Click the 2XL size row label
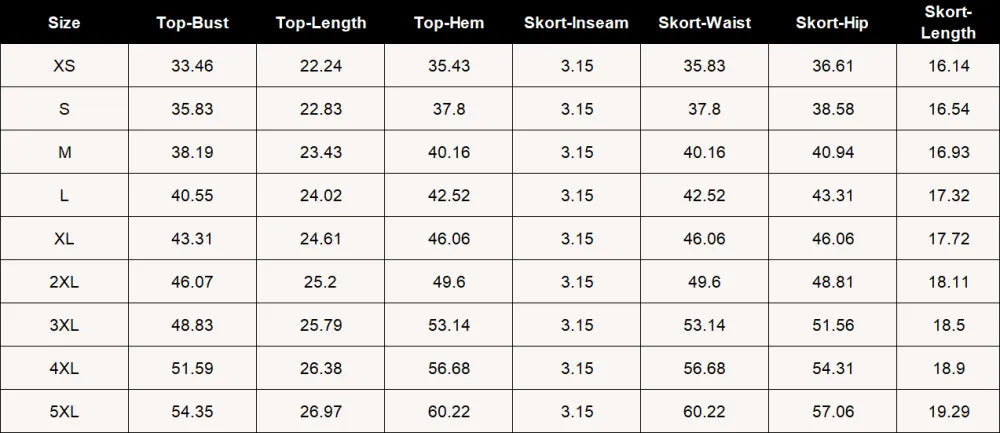This screenshot has width=1000, height=433. click(x=64, y=282)
